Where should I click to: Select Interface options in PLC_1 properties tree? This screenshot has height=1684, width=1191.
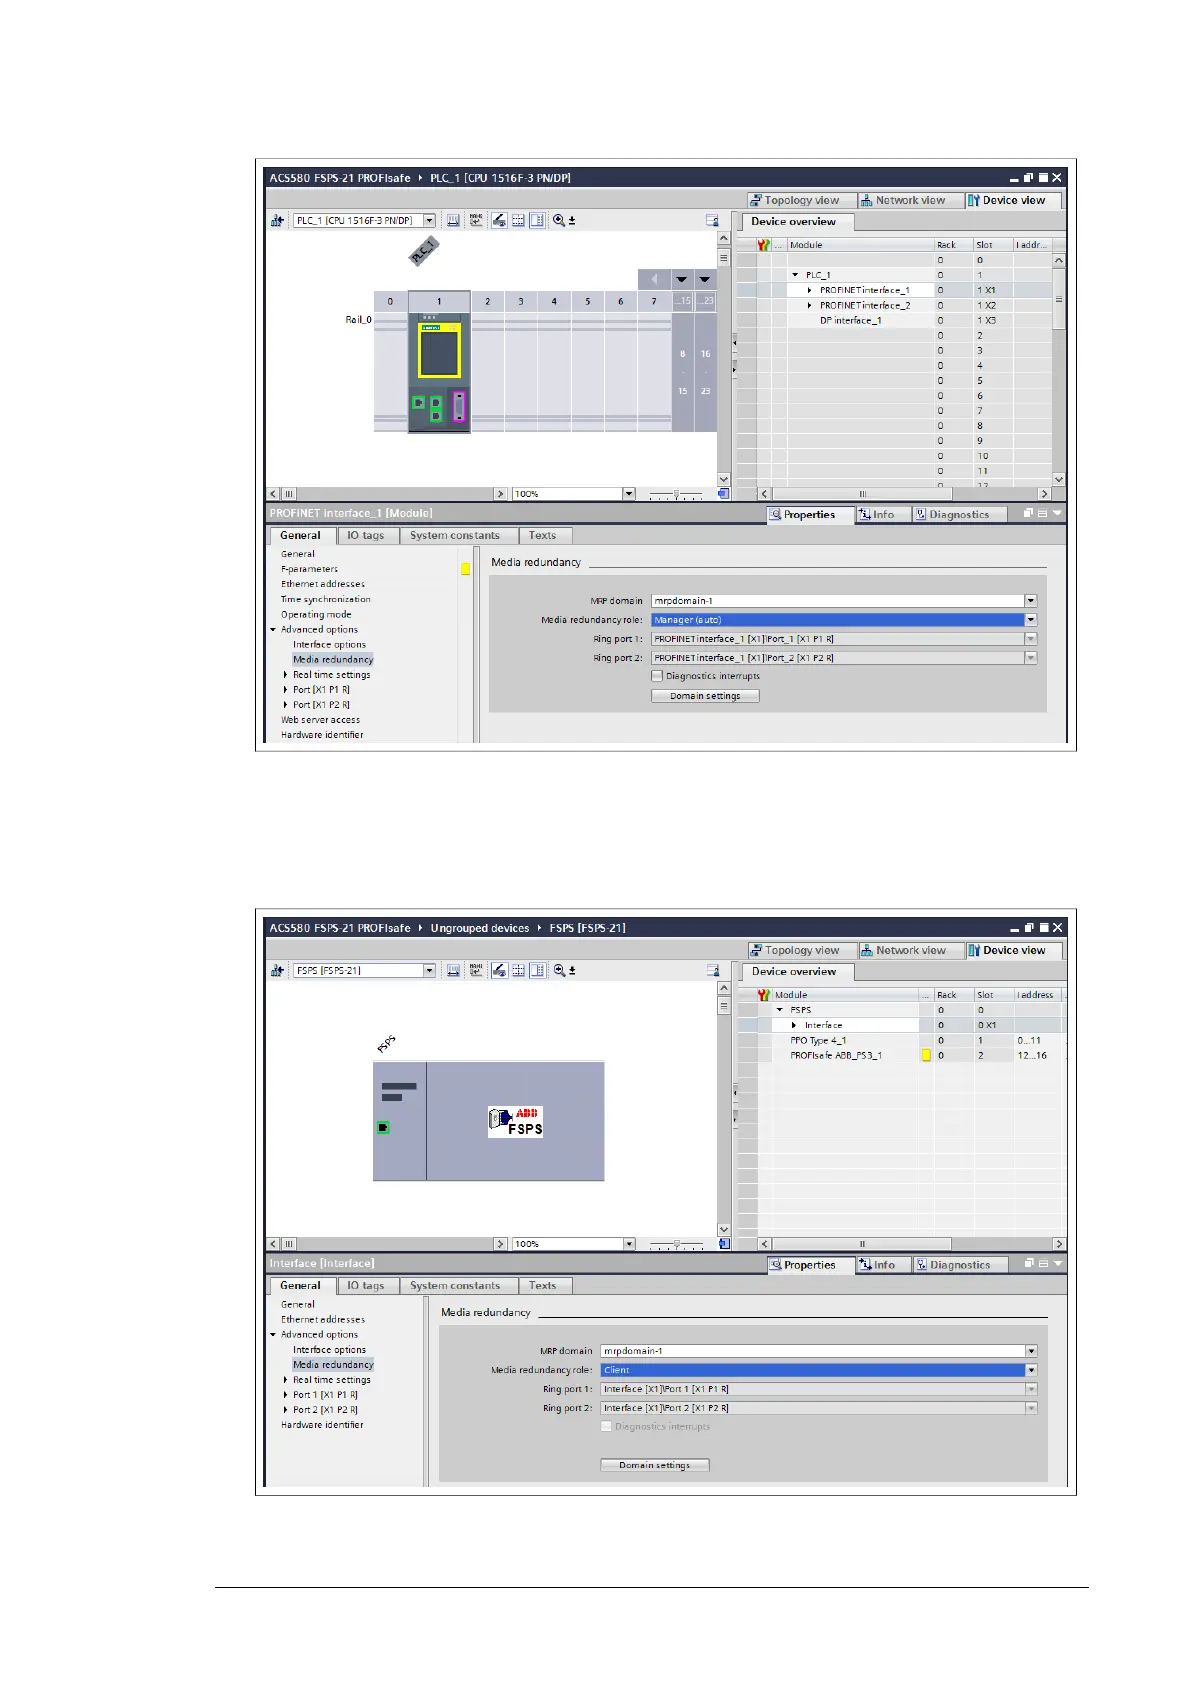click(329, 645)
